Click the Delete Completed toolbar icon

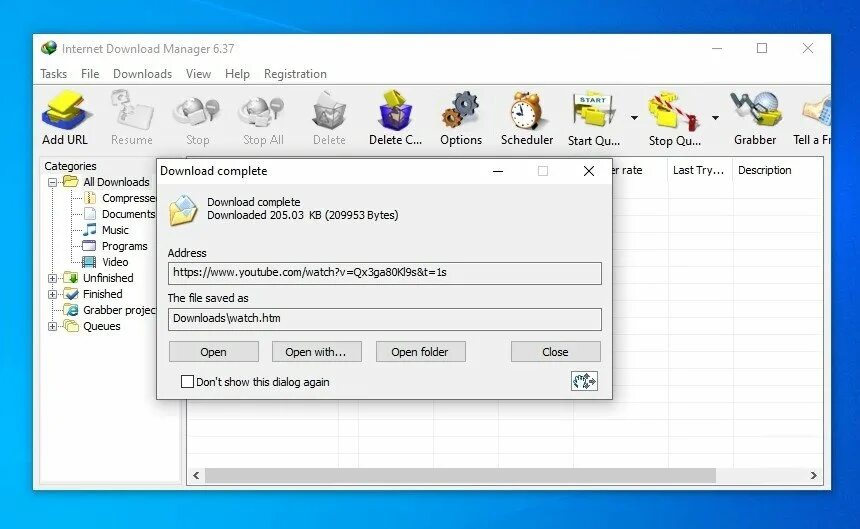coord(395,110)
